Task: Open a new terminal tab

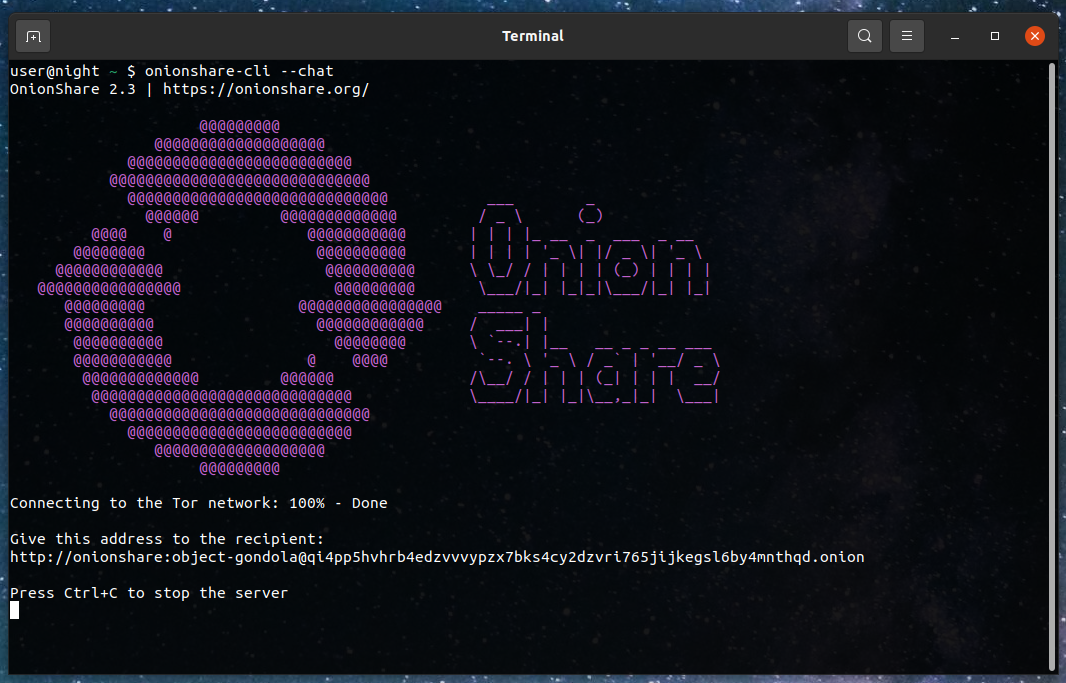Action: tap(33, 36)
